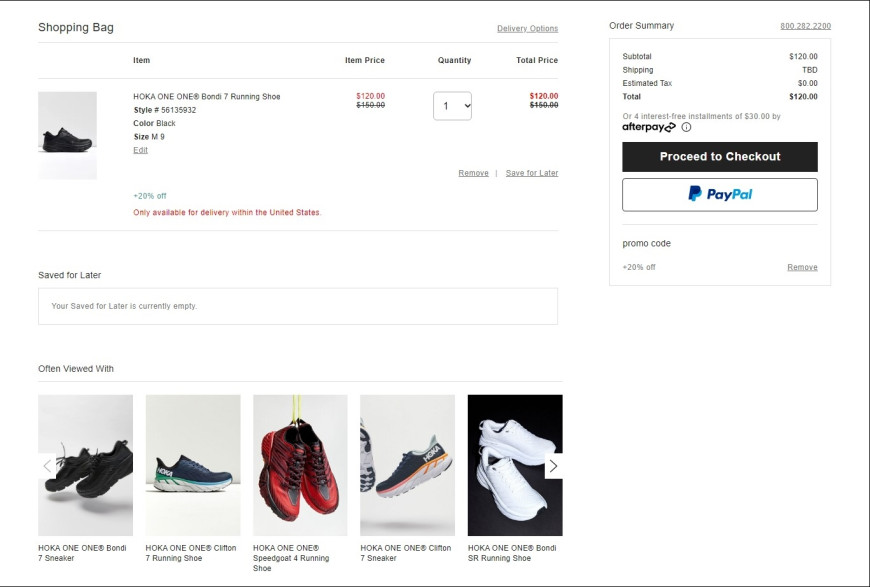Open HOKA ONE ONE Clifton 7 Running Shoe link

pos(191,553)
